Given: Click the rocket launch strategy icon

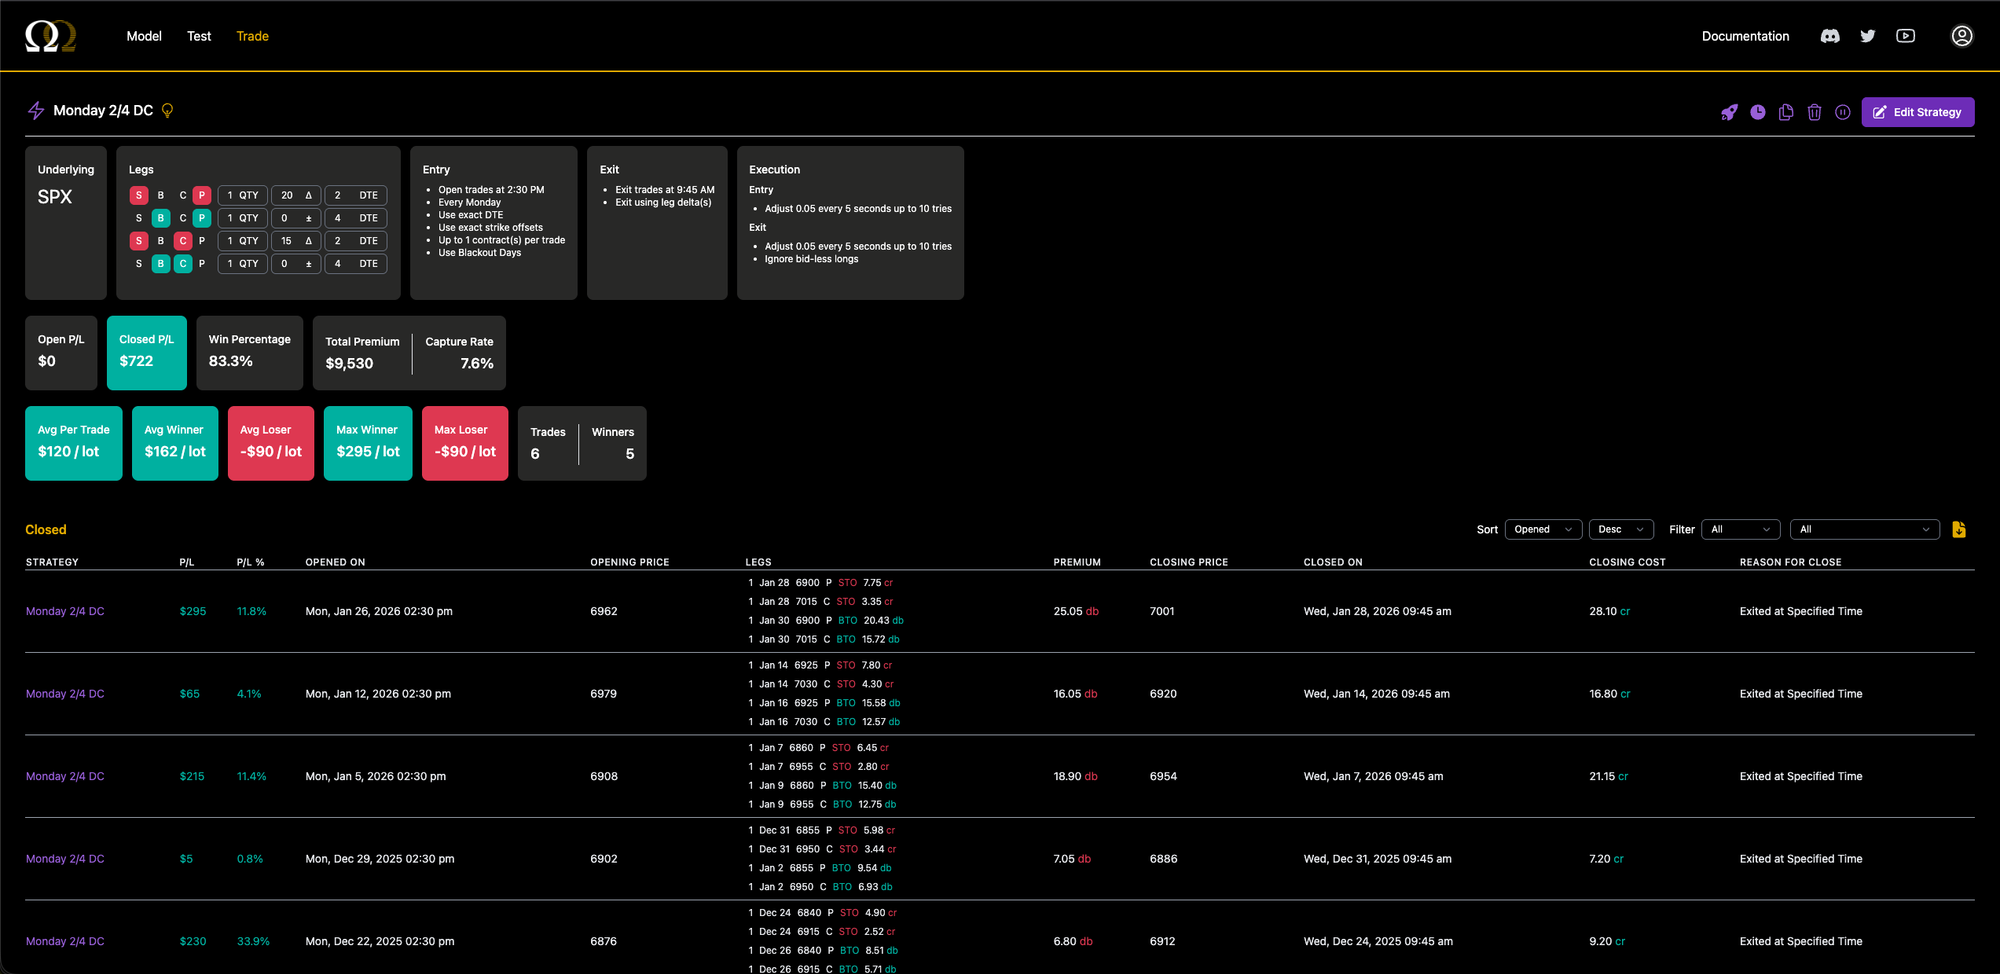Looking at the screenshot, I should 1729,112.
